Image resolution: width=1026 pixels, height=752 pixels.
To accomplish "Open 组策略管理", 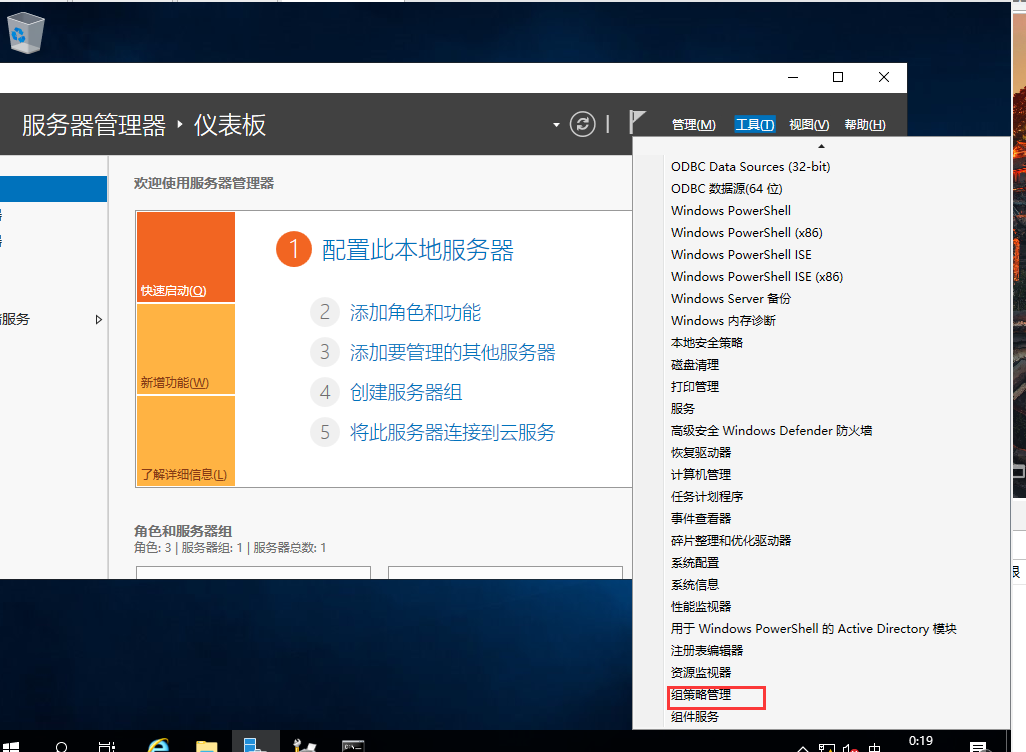I will [701, 694].
